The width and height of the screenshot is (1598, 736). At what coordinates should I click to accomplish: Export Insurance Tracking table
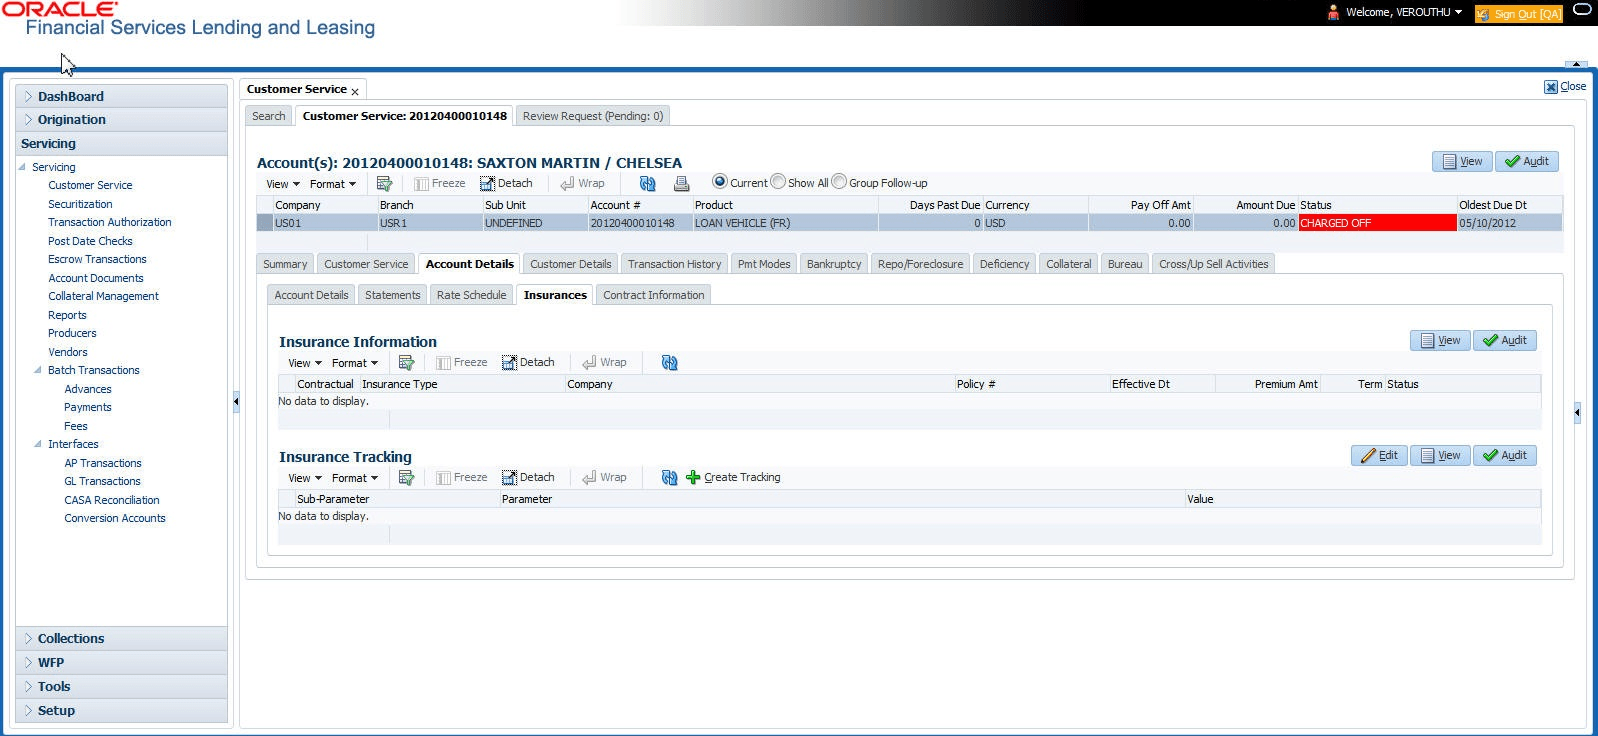pyautogui.click(x=406, y=478)
